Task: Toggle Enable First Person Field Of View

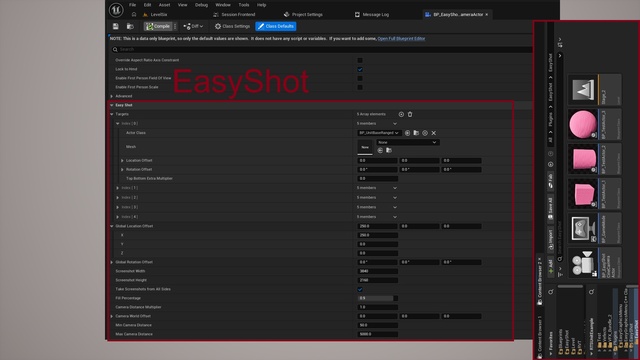Action: click(x=360, y=78)
